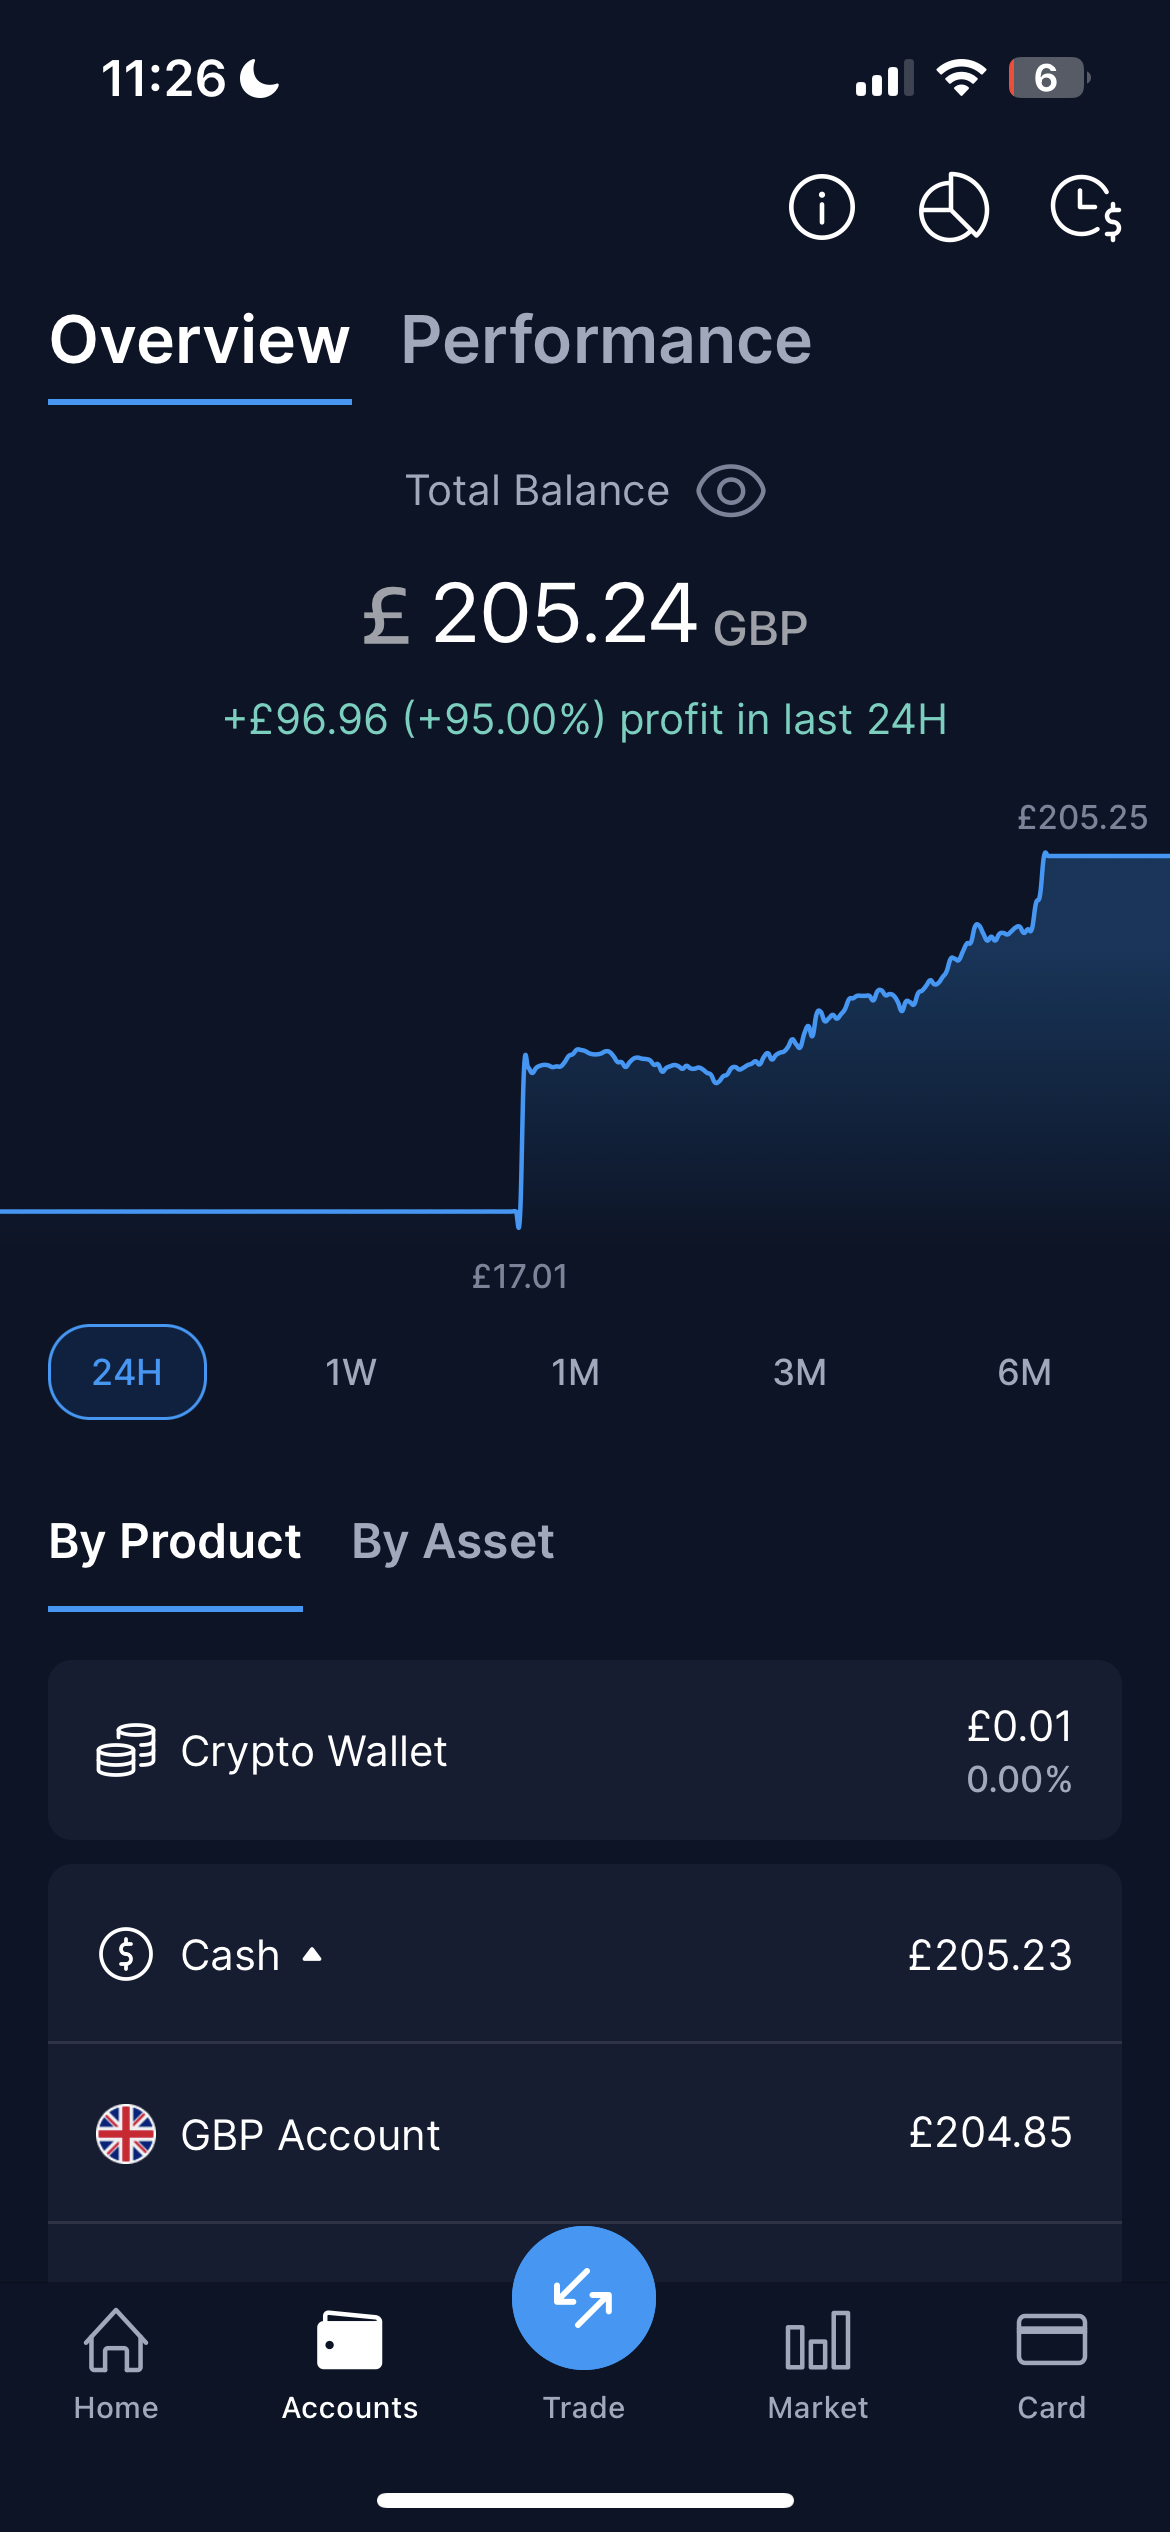The width and height of the screenshot is (1170, 2532).
Task: Switch to the By Asset tab
Action: click(x=453, y=1541)
